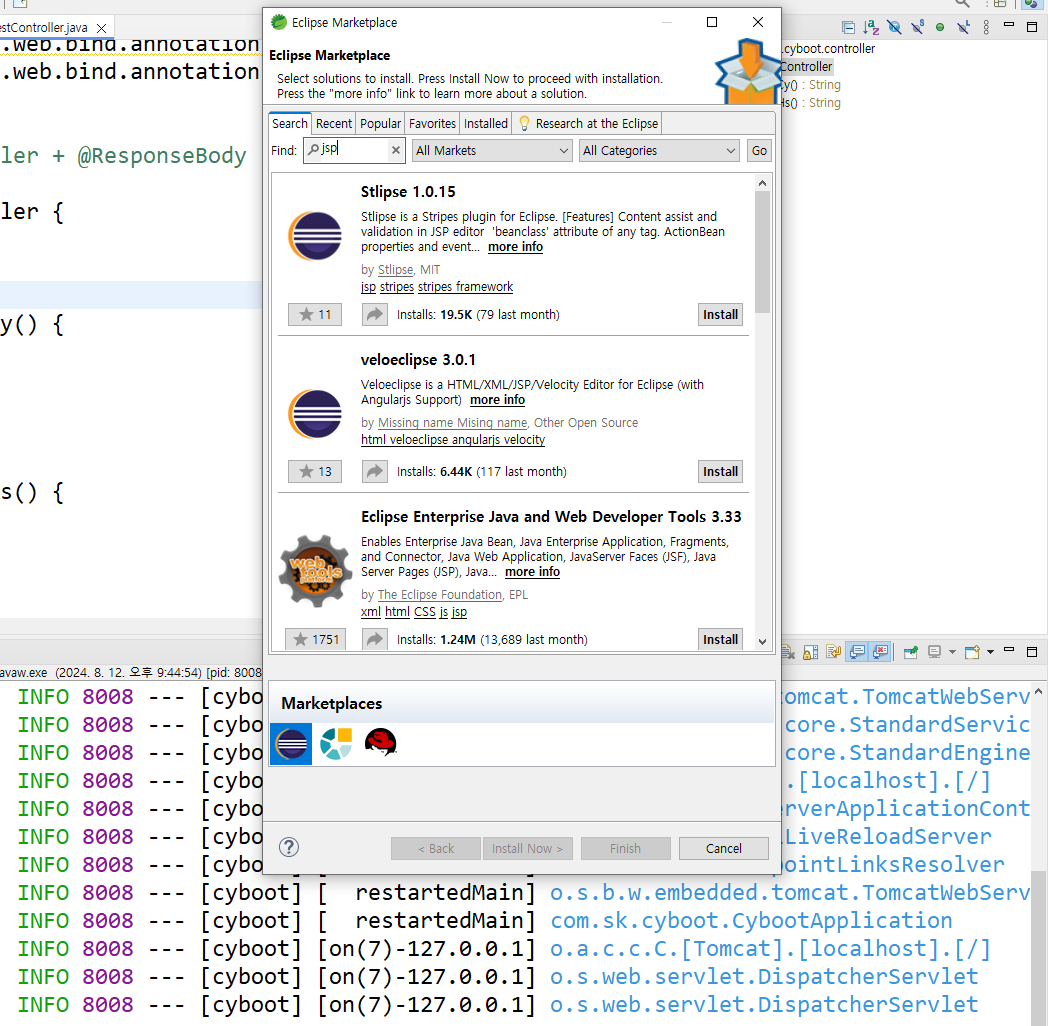Screen dimensions: 1048x1026
Task: Toggle Show Console on standard output
Action: [x=857, y=652]
